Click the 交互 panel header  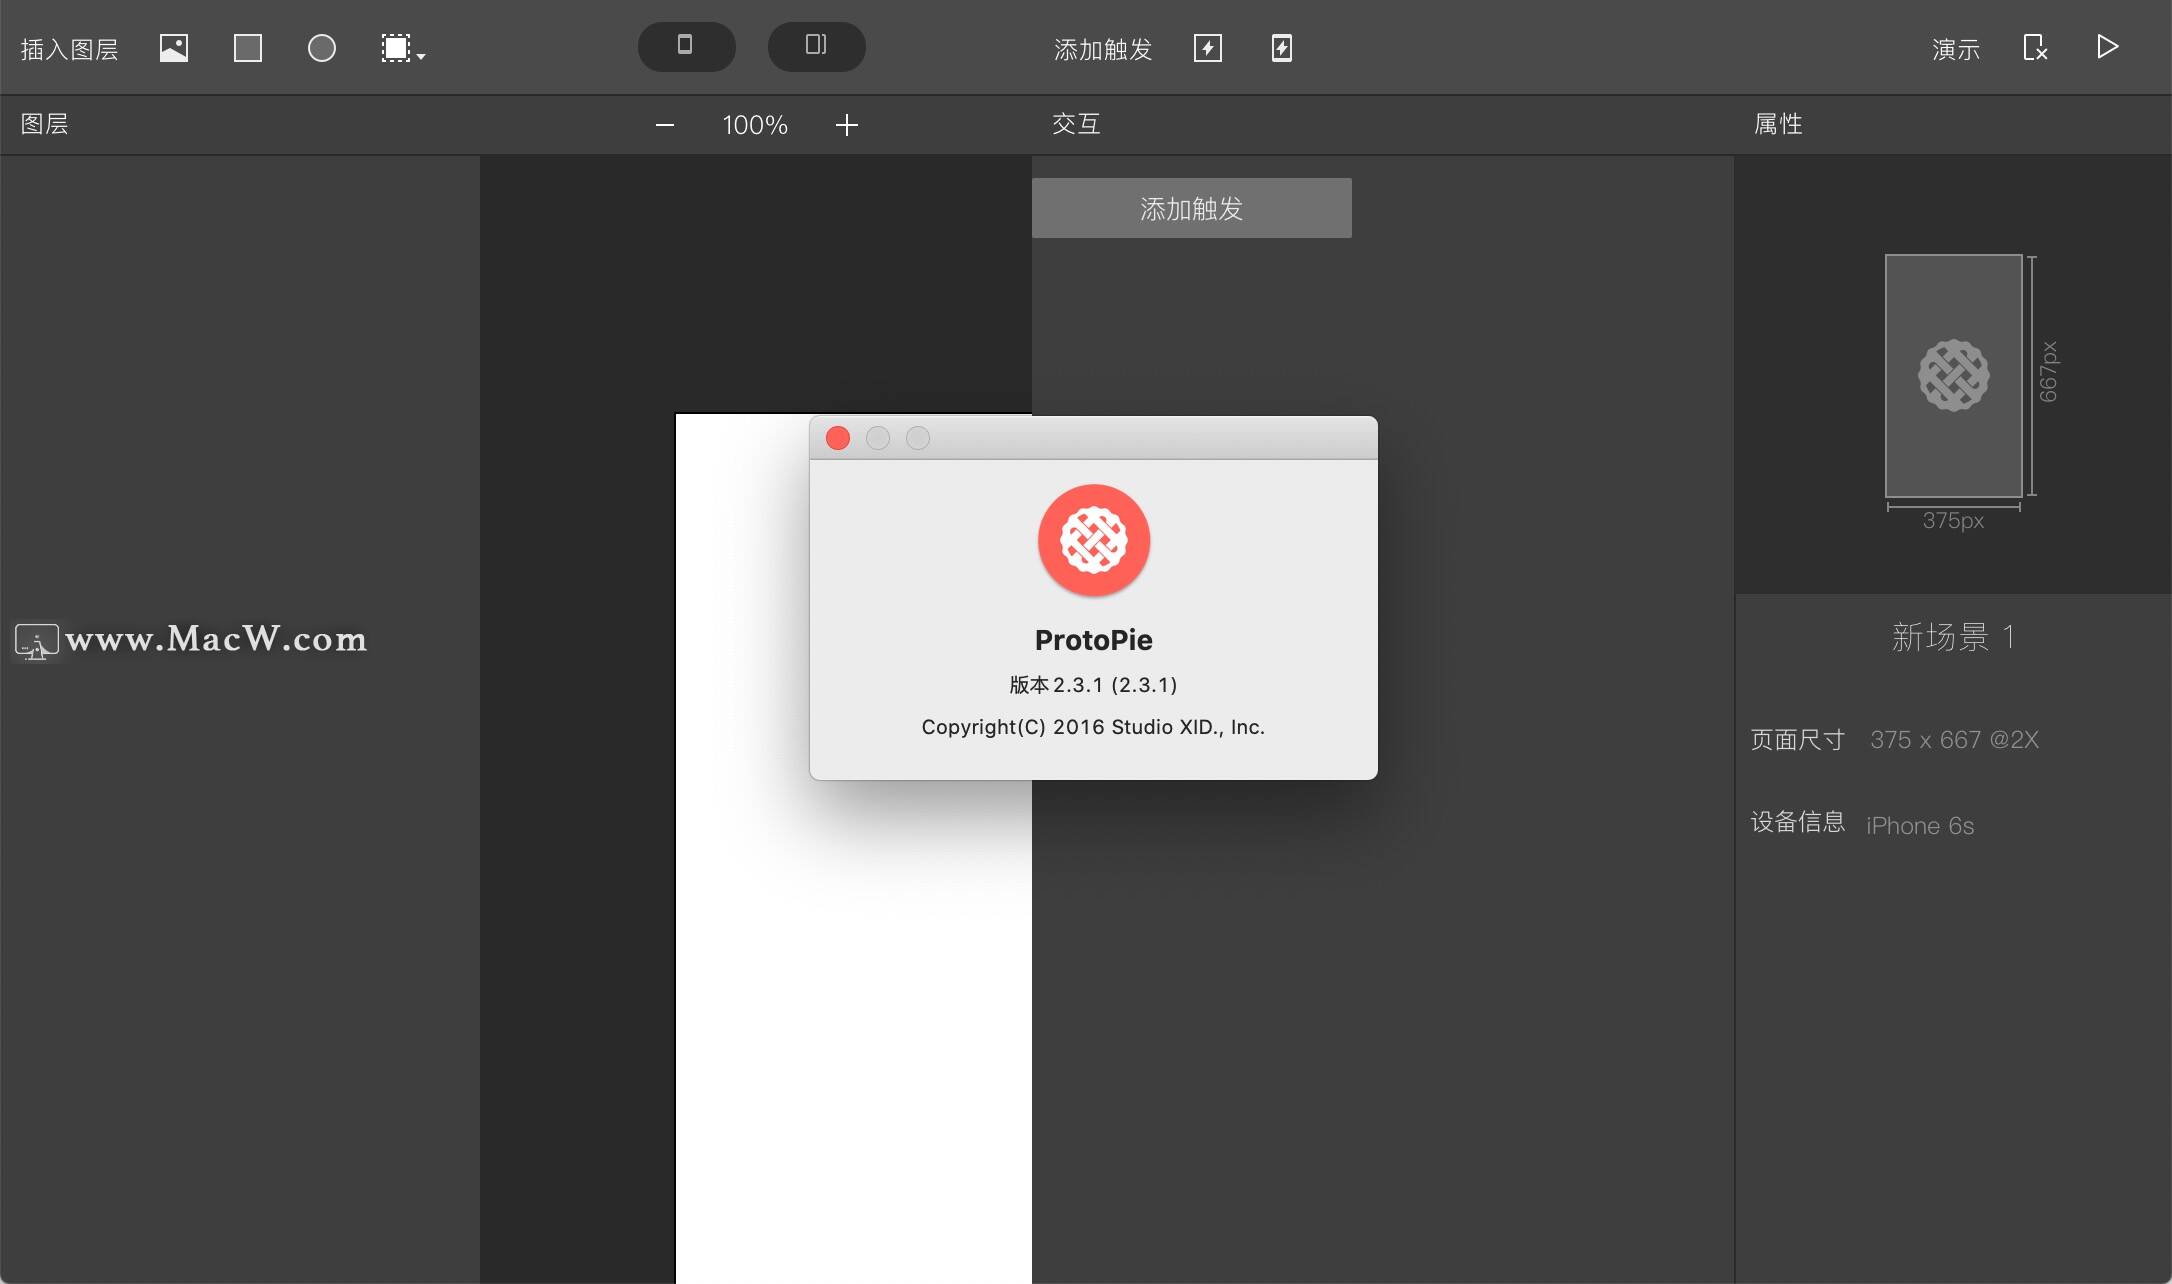click(x=1077, y=124)
